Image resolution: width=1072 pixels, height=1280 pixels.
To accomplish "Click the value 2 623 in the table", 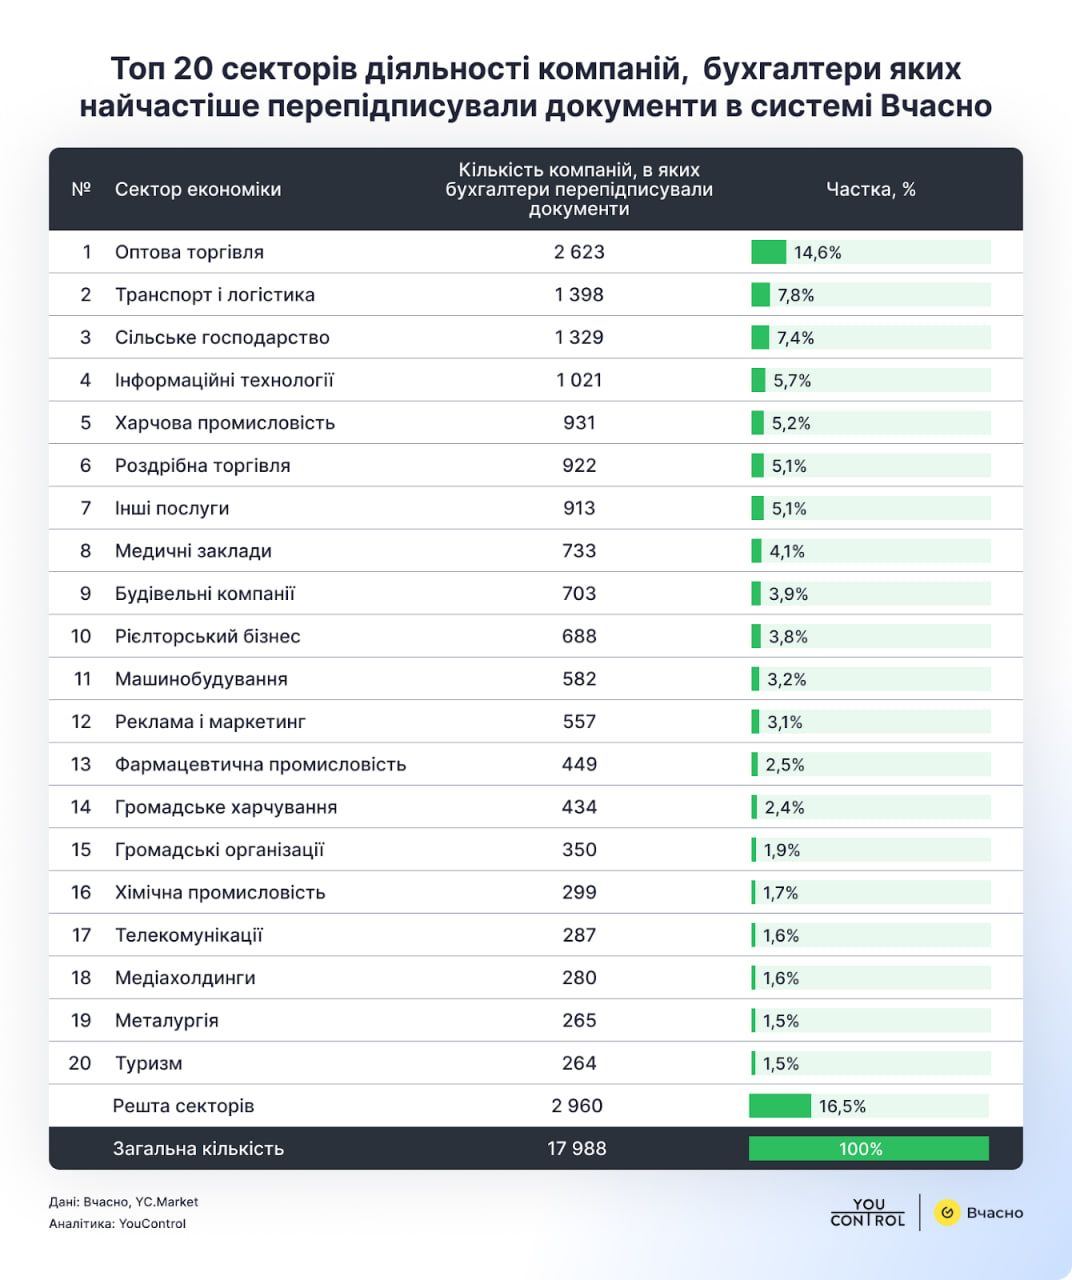I will point(579,252).
